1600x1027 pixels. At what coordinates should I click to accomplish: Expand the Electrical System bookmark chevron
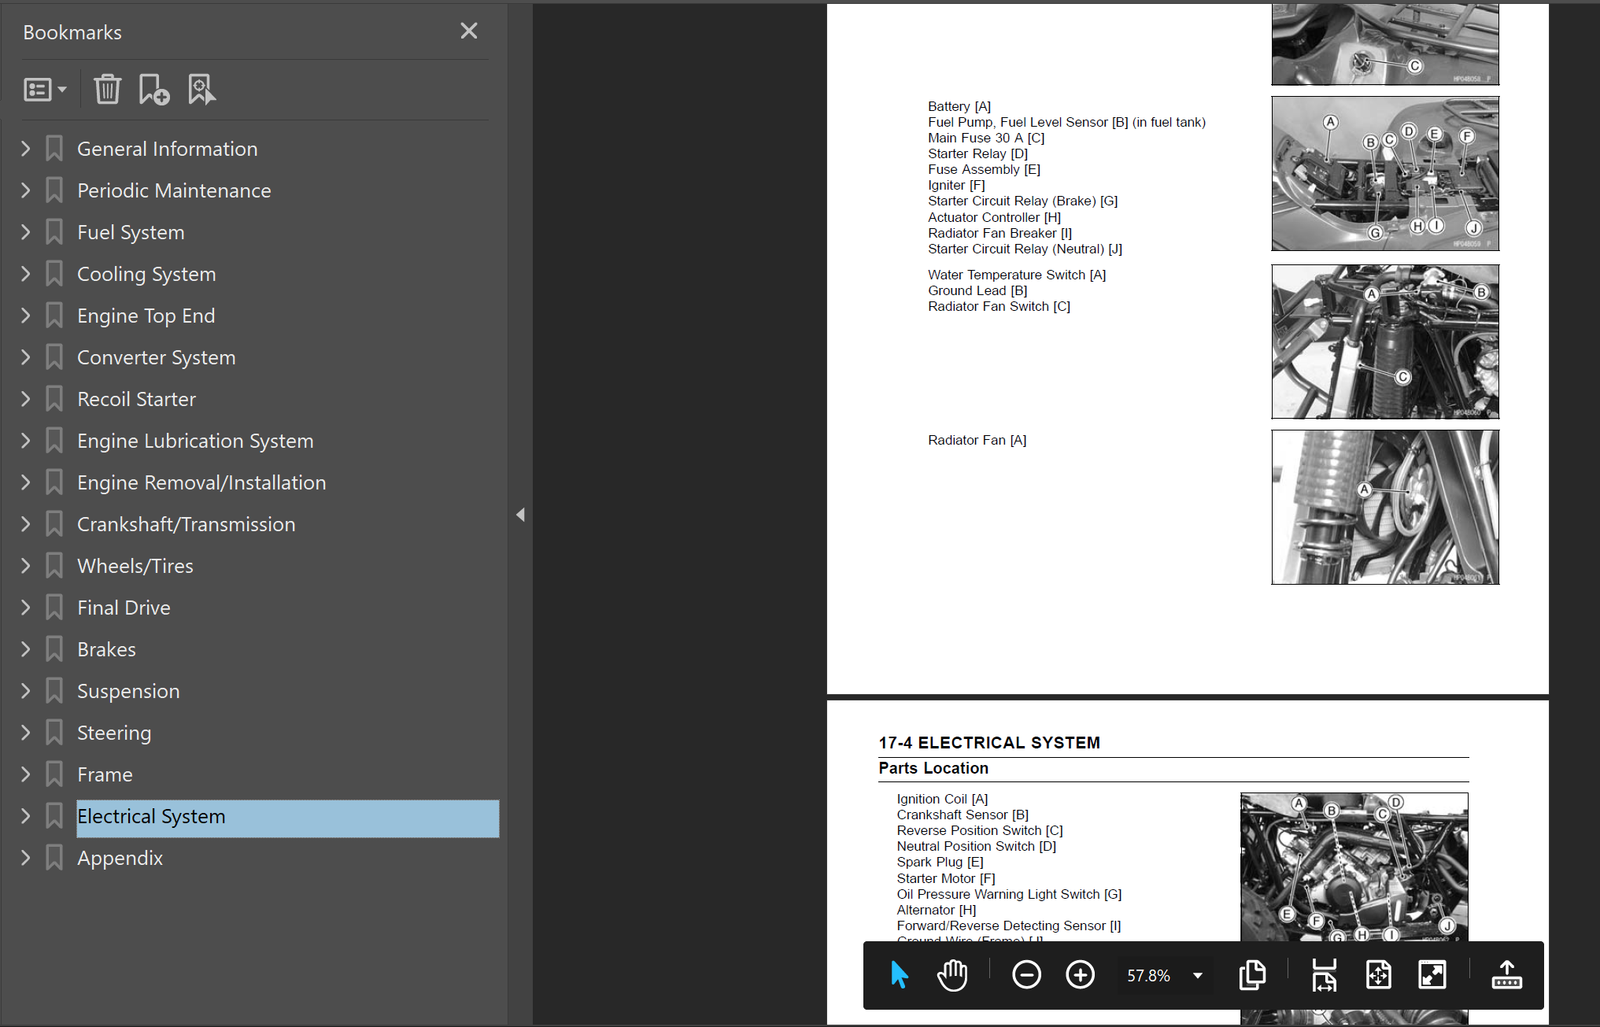tap(26, 816)
